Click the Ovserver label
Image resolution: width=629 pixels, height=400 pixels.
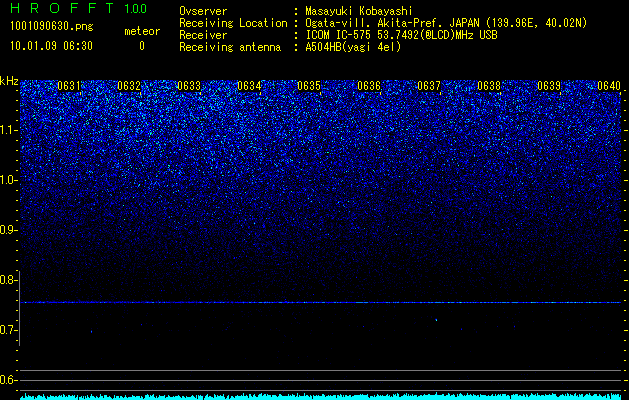(203, 11)
